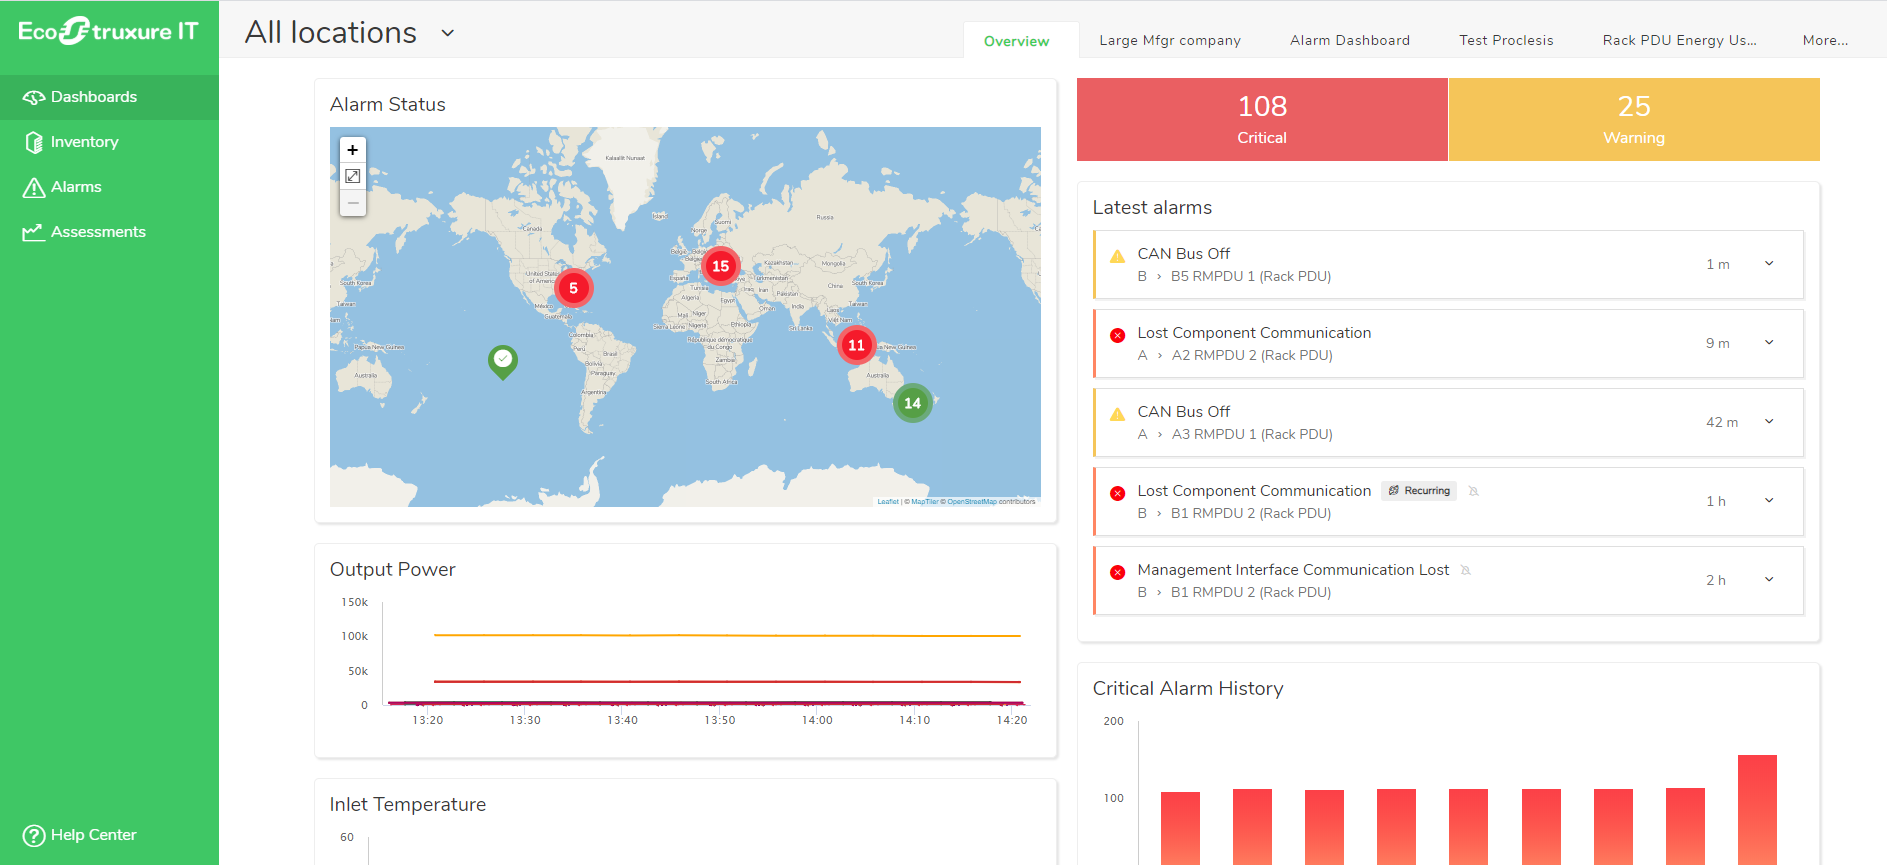1887x865 pixels.
Task: Click the yellow 25 Warning tile
Action: (1633, 119)
